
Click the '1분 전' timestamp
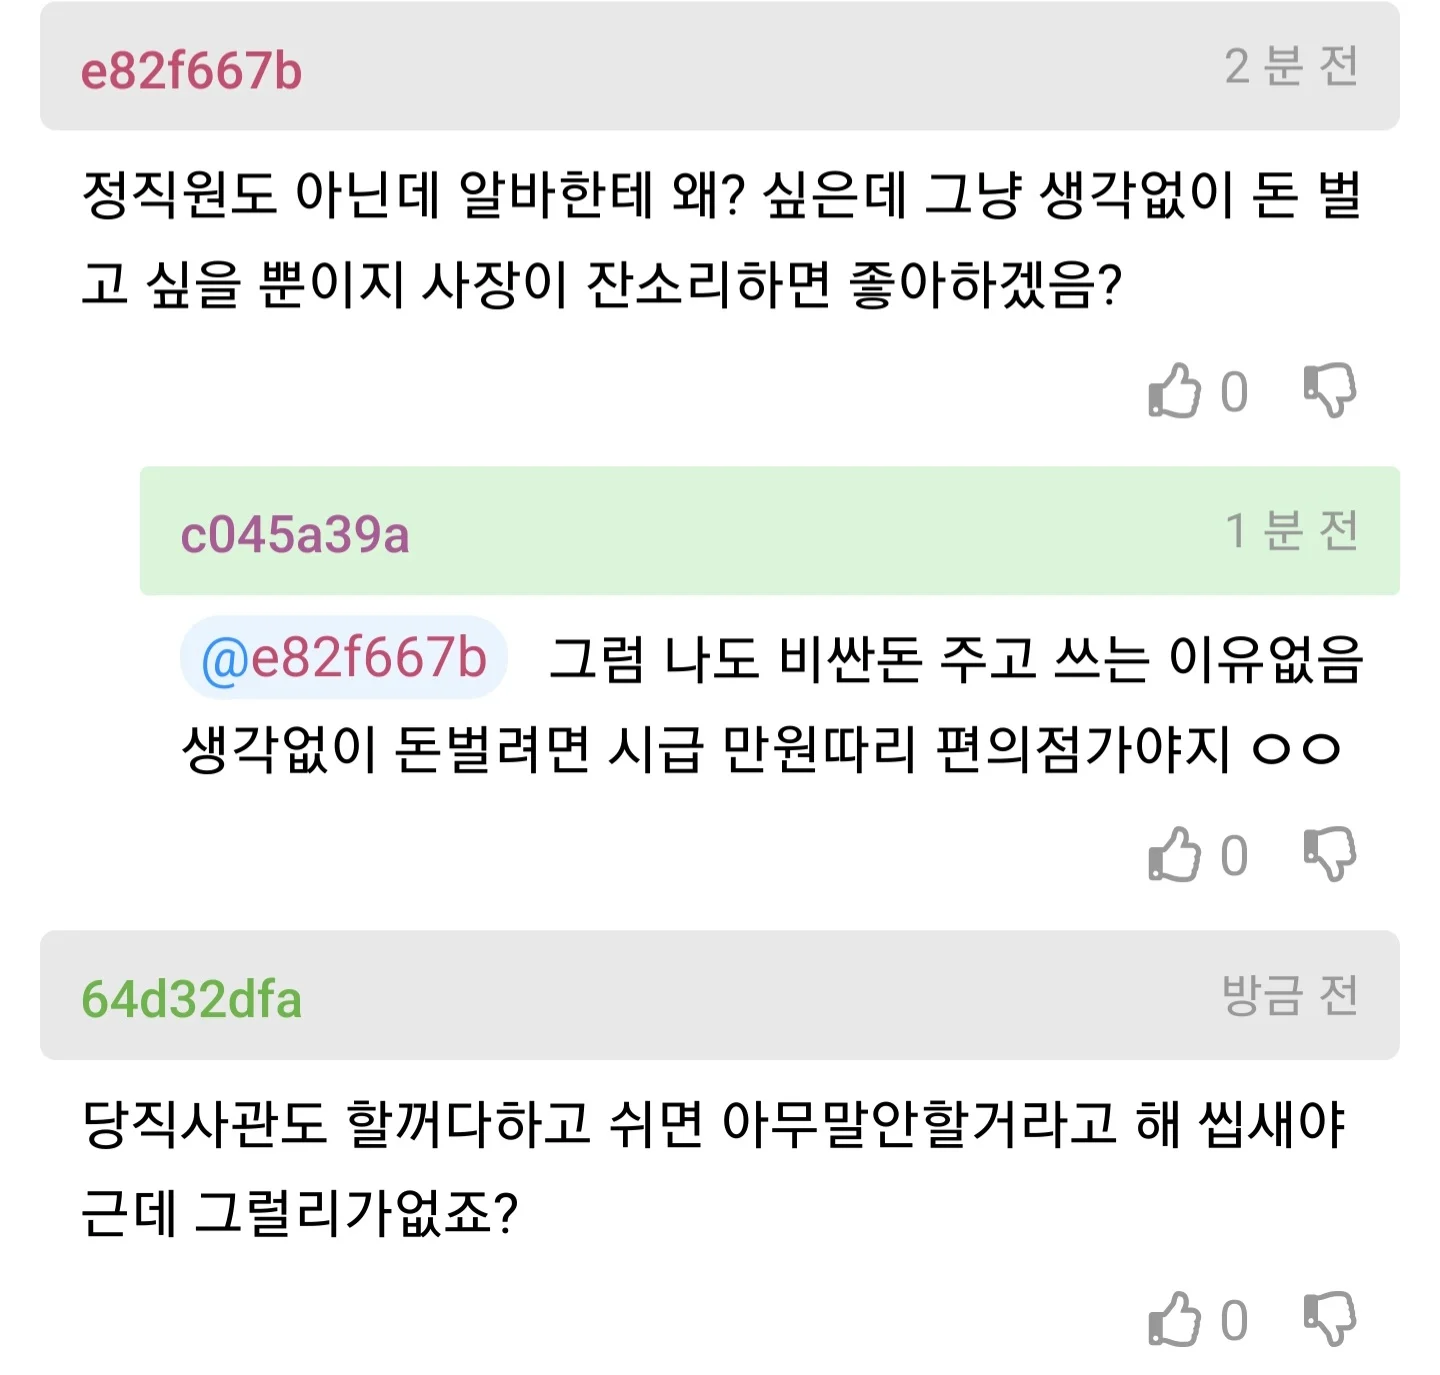[1291, 531]
